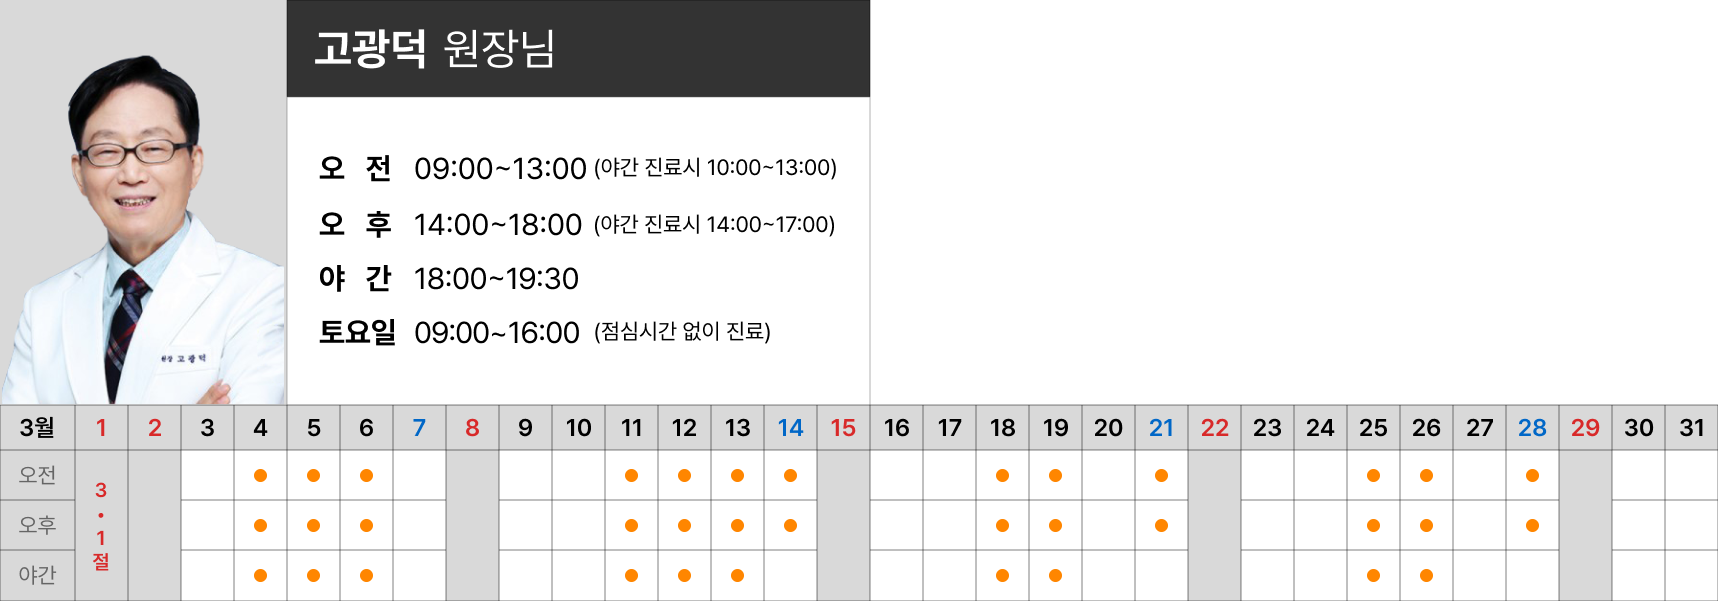Select the 19th 야간 orange dot

(1055, 575)
